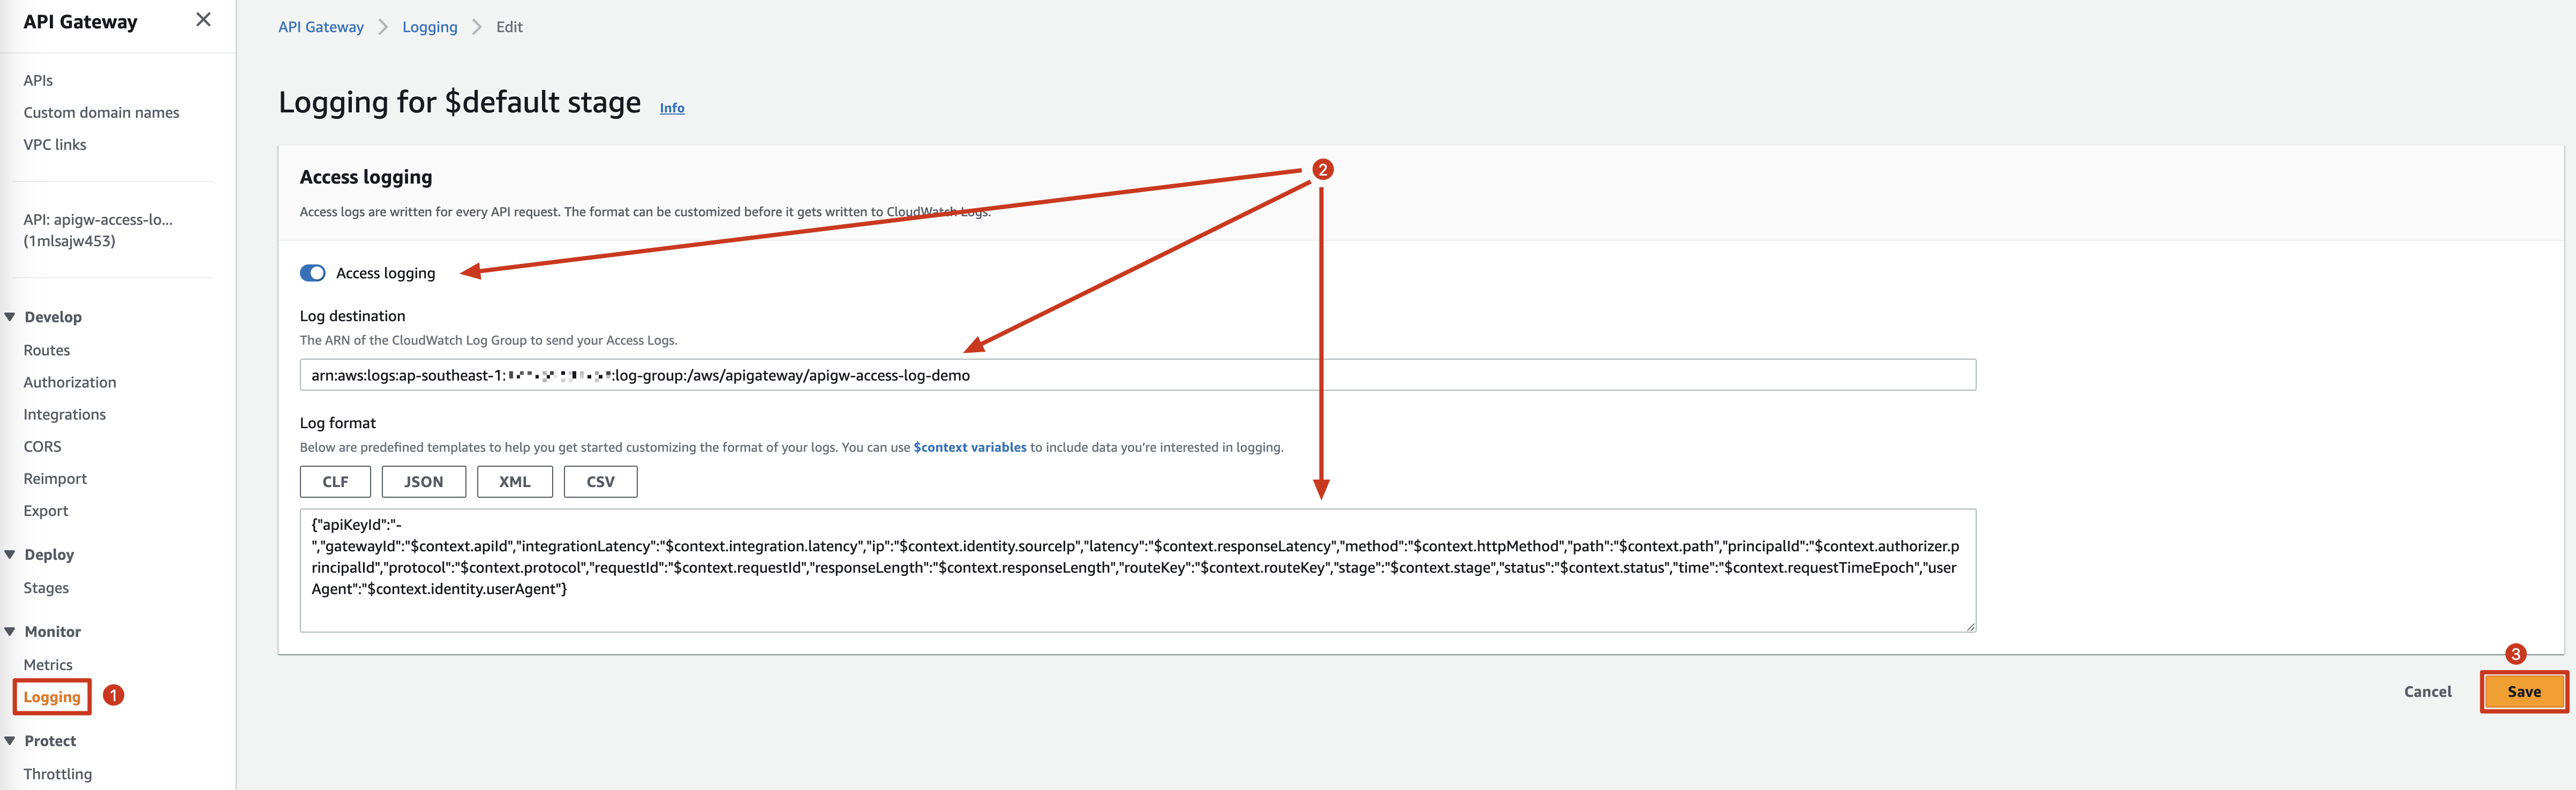The height and width of the screenshot is (790, 2576).
Task: Save the logging configuration
Action: (2524, 691)
